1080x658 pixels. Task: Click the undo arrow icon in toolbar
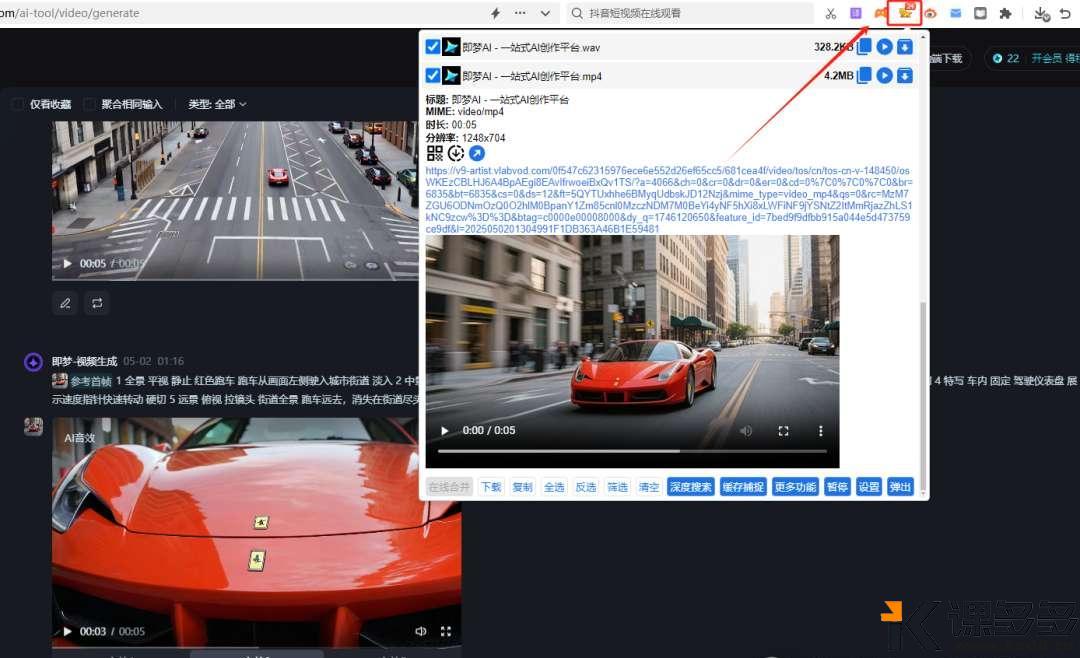[x=1066, y=13]
